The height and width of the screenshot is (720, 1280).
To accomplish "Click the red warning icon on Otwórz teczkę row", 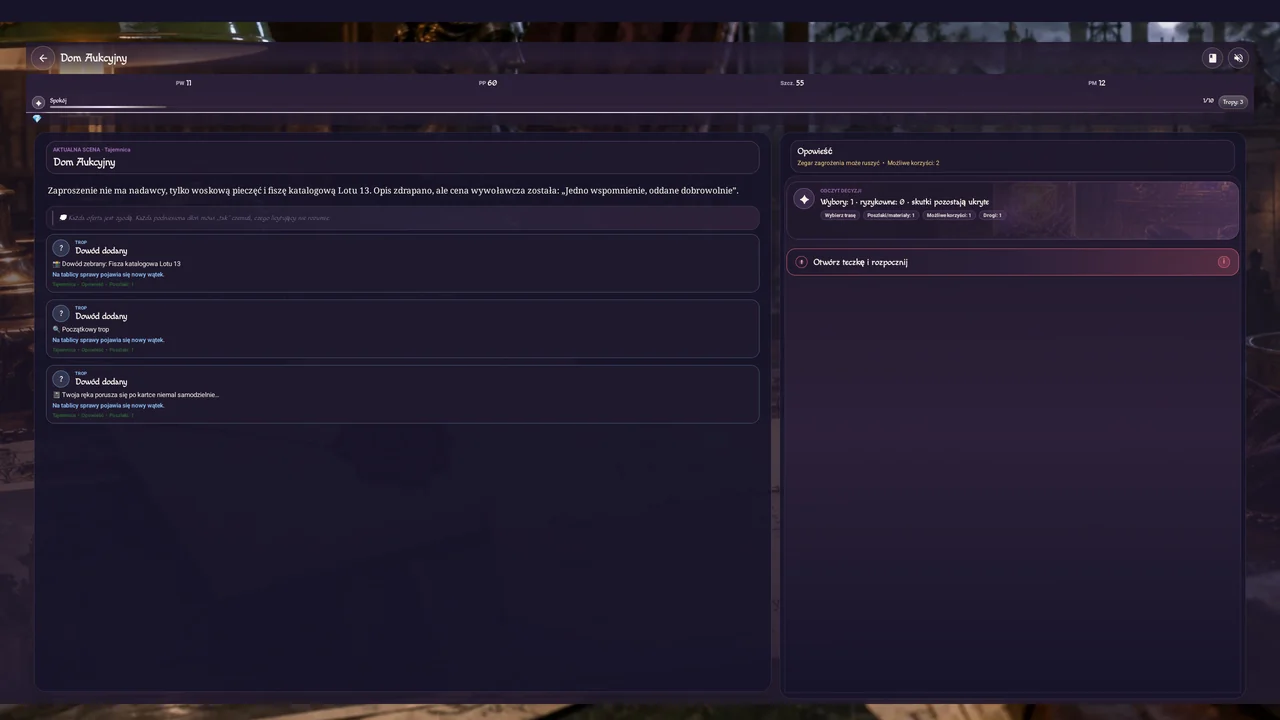I will (1223, 262).
